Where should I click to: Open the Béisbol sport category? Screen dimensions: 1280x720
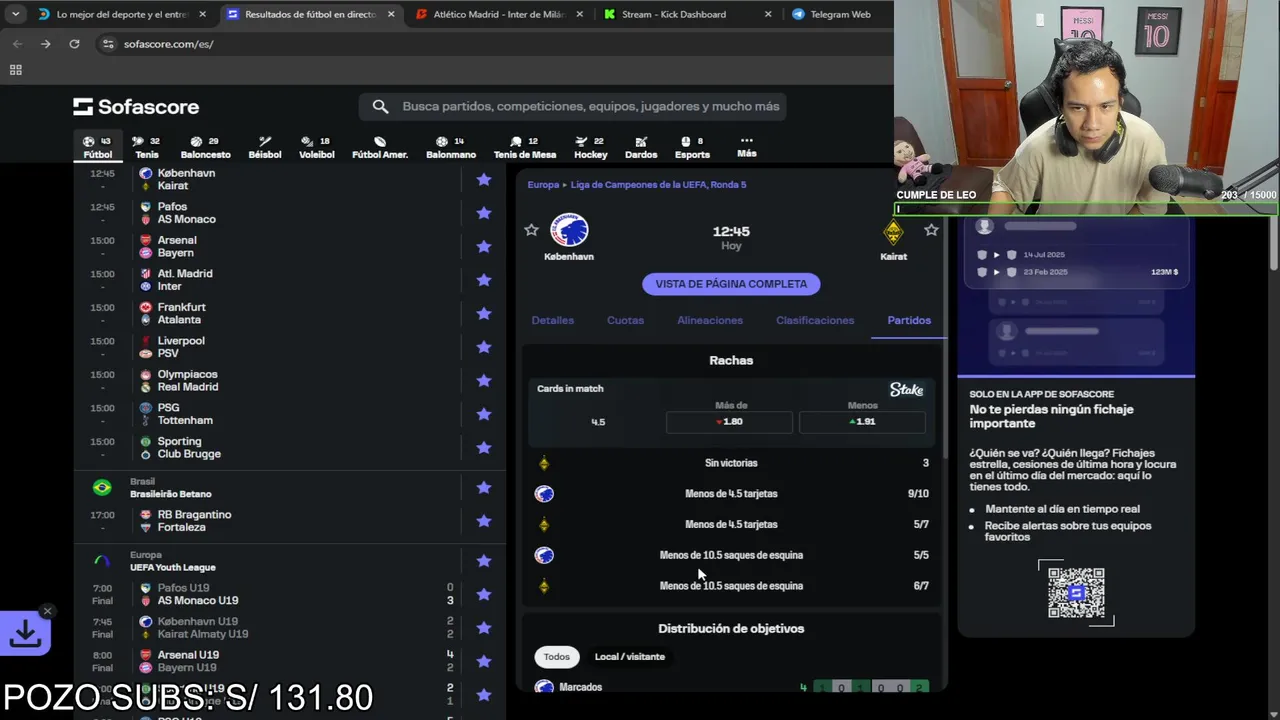coord(265,147)
